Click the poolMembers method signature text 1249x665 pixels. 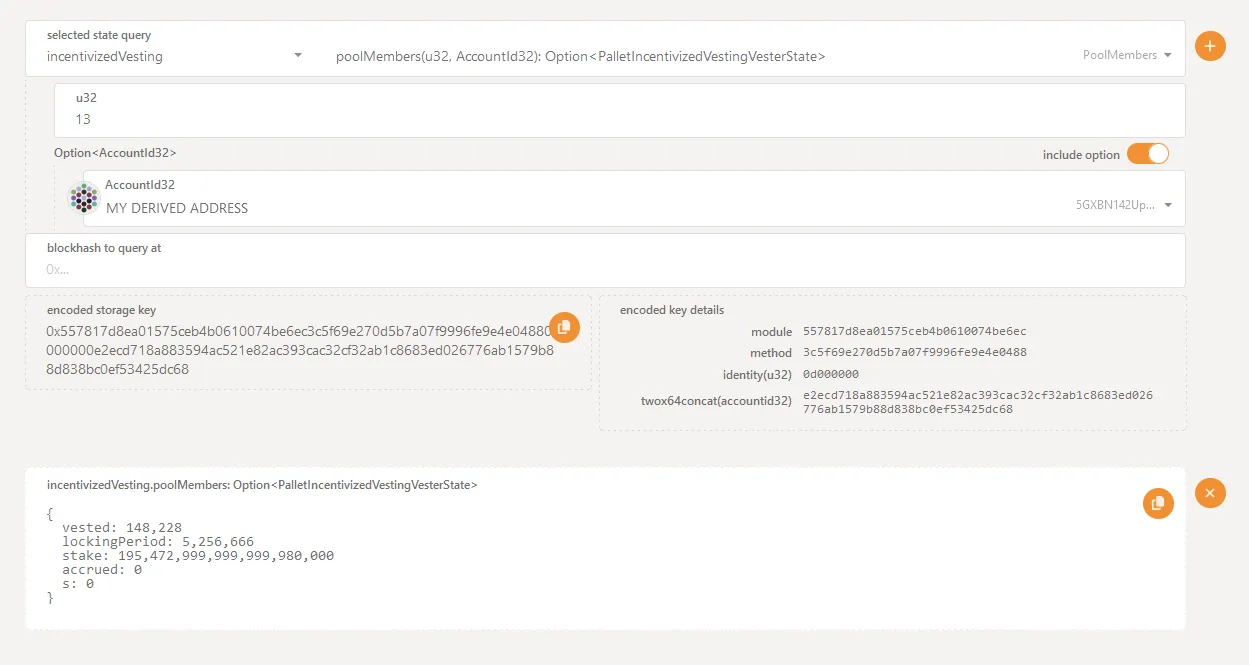580,57
